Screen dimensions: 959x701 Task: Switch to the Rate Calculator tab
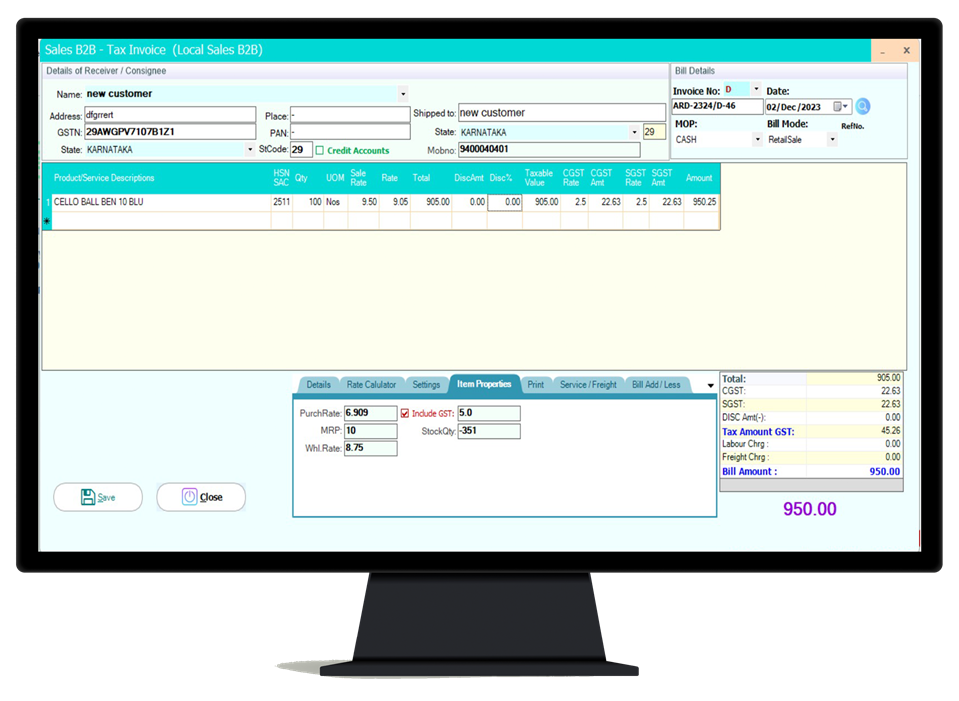coord(371,385)
